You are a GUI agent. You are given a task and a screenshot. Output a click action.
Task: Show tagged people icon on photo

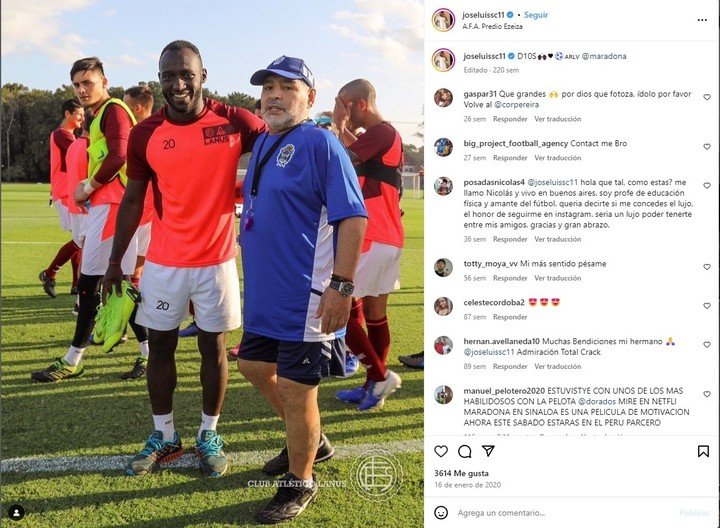click(x=17, y=512)
